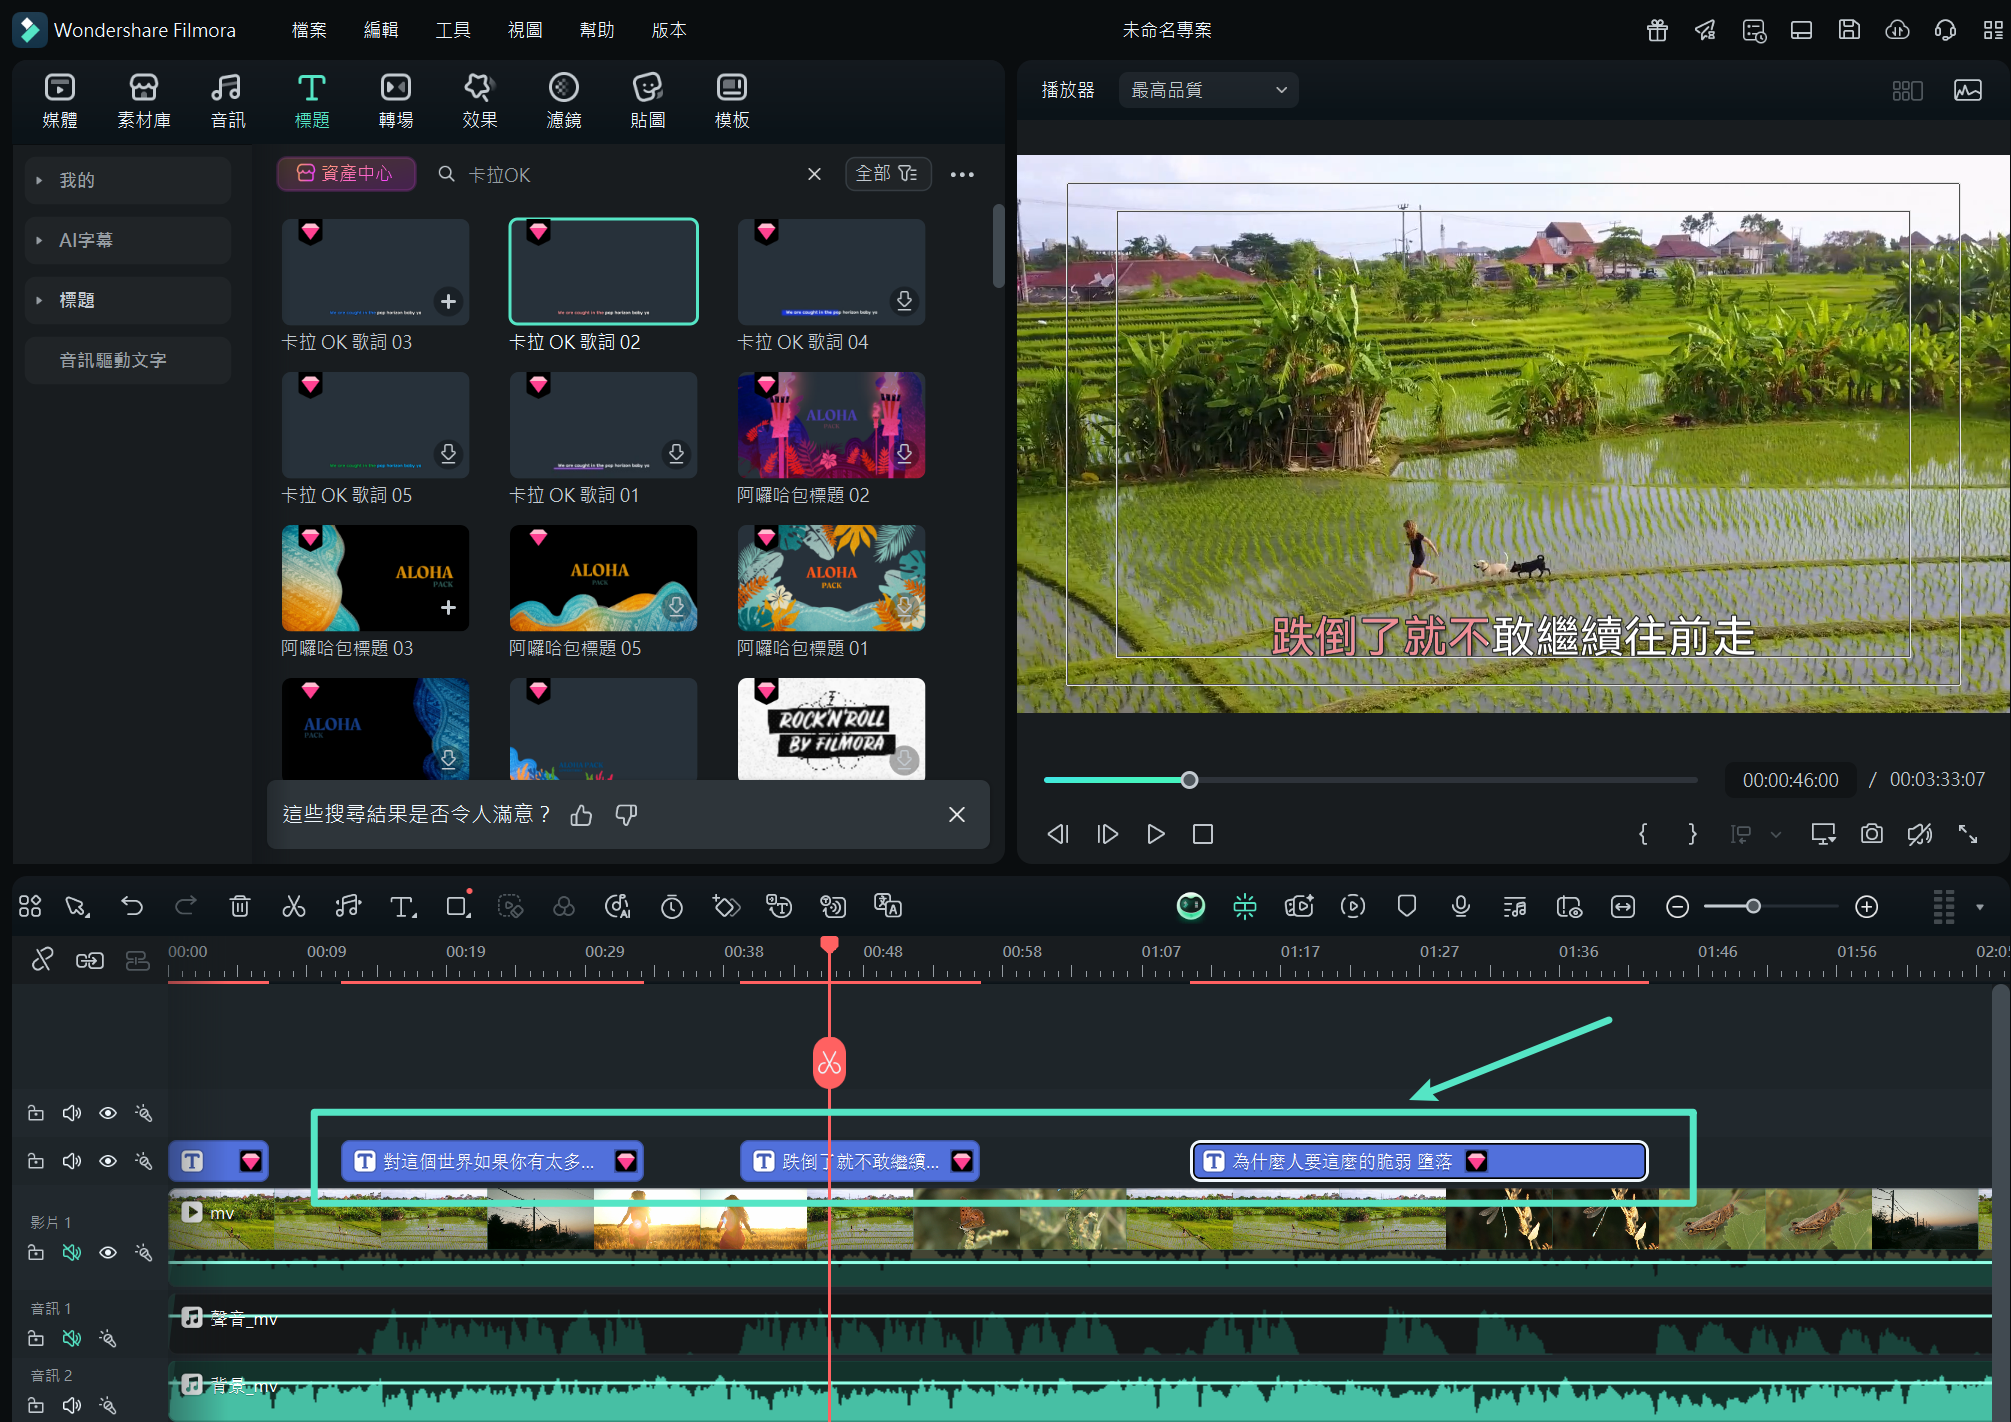Step back one frame in player
Viewport: 2011px width, 1422px height.
pos(1058,834)
